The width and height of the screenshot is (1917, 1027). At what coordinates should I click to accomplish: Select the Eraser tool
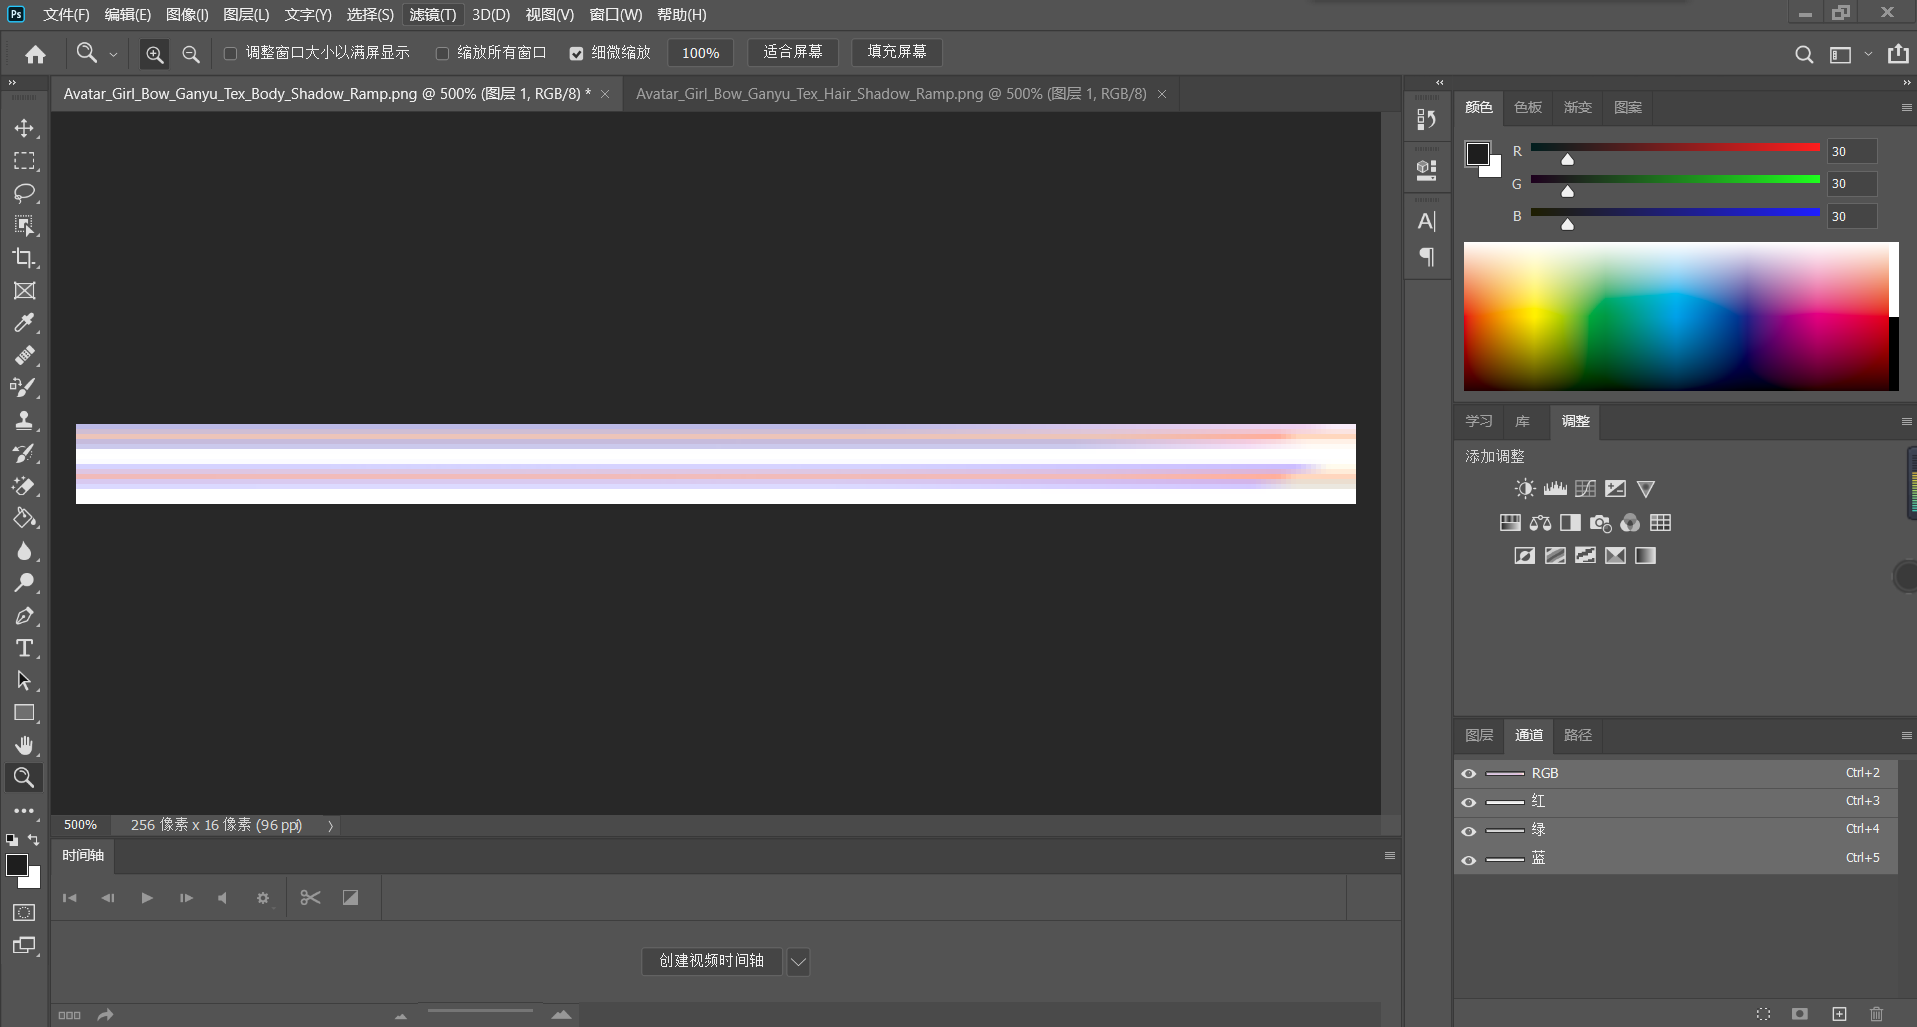coord(24,486)
